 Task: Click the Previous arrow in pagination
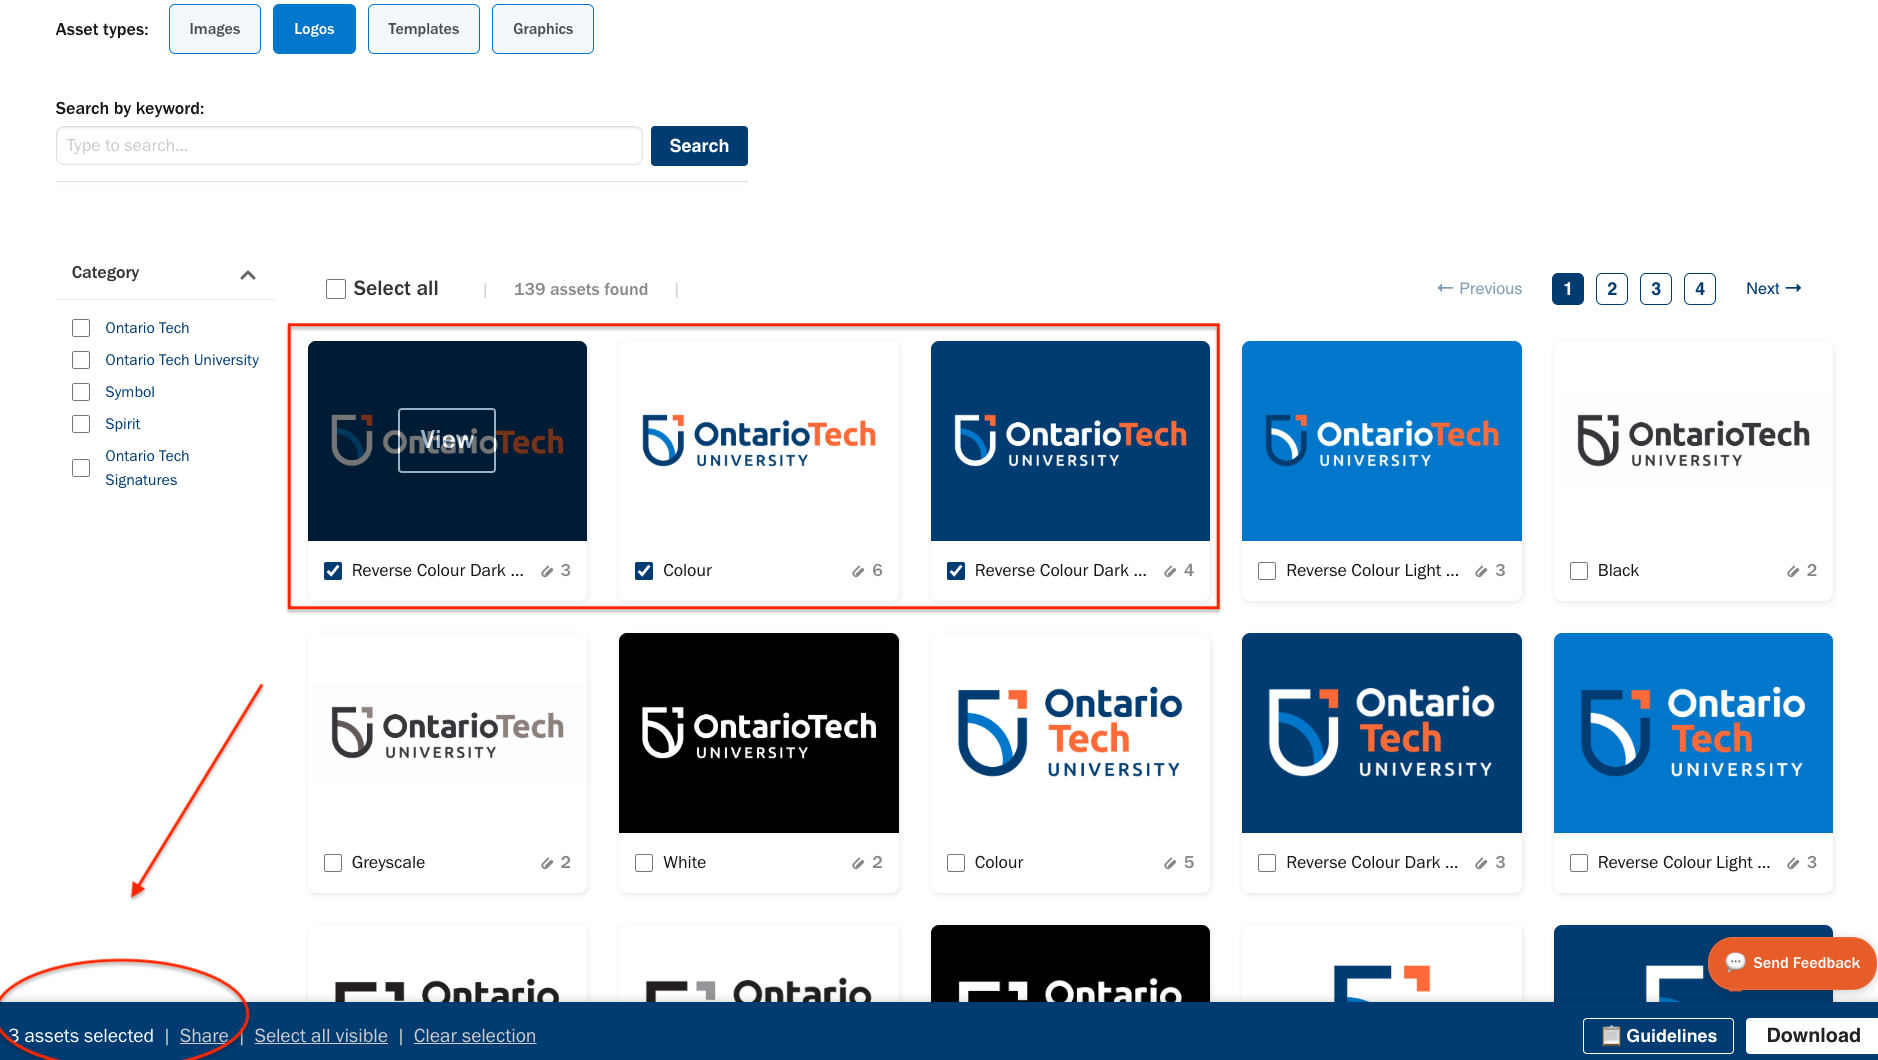pos(1445,288)
